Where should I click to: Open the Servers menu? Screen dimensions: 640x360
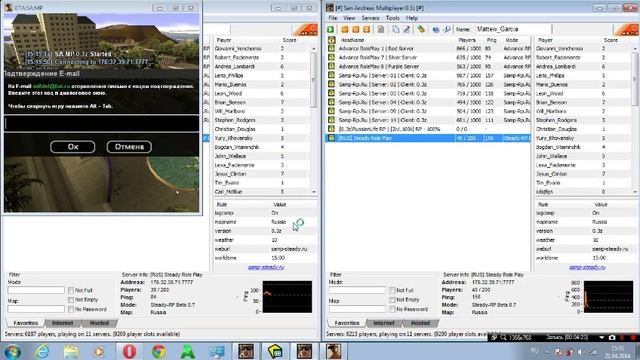point(370,18)
